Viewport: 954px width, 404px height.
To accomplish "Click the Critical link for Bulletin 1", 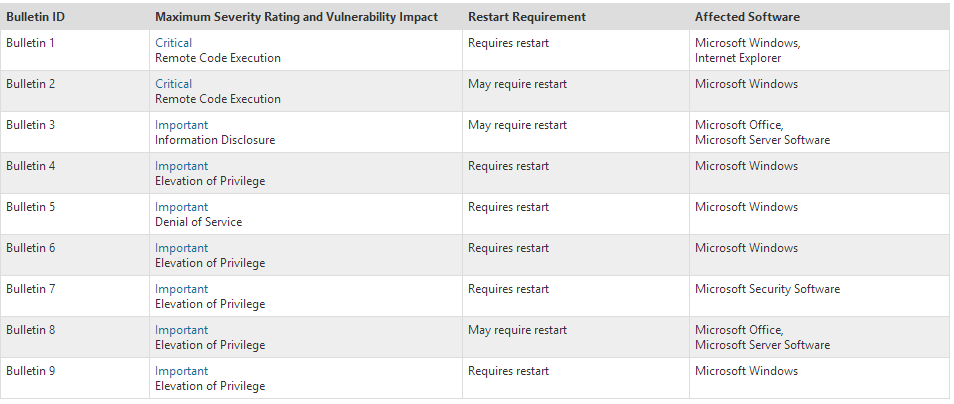I will [173, 43].
